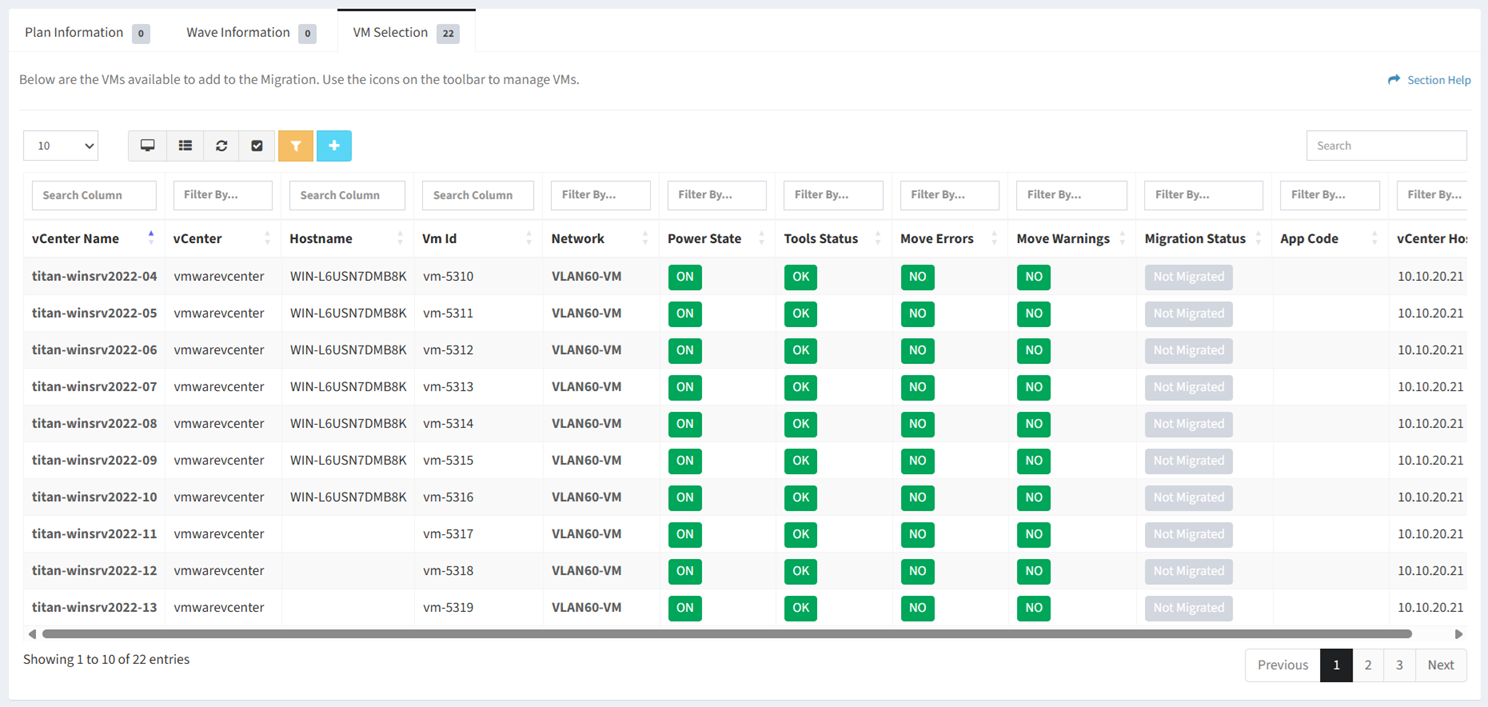Click the blue plus add button
1488x707 pixels.
click(334, 146)
